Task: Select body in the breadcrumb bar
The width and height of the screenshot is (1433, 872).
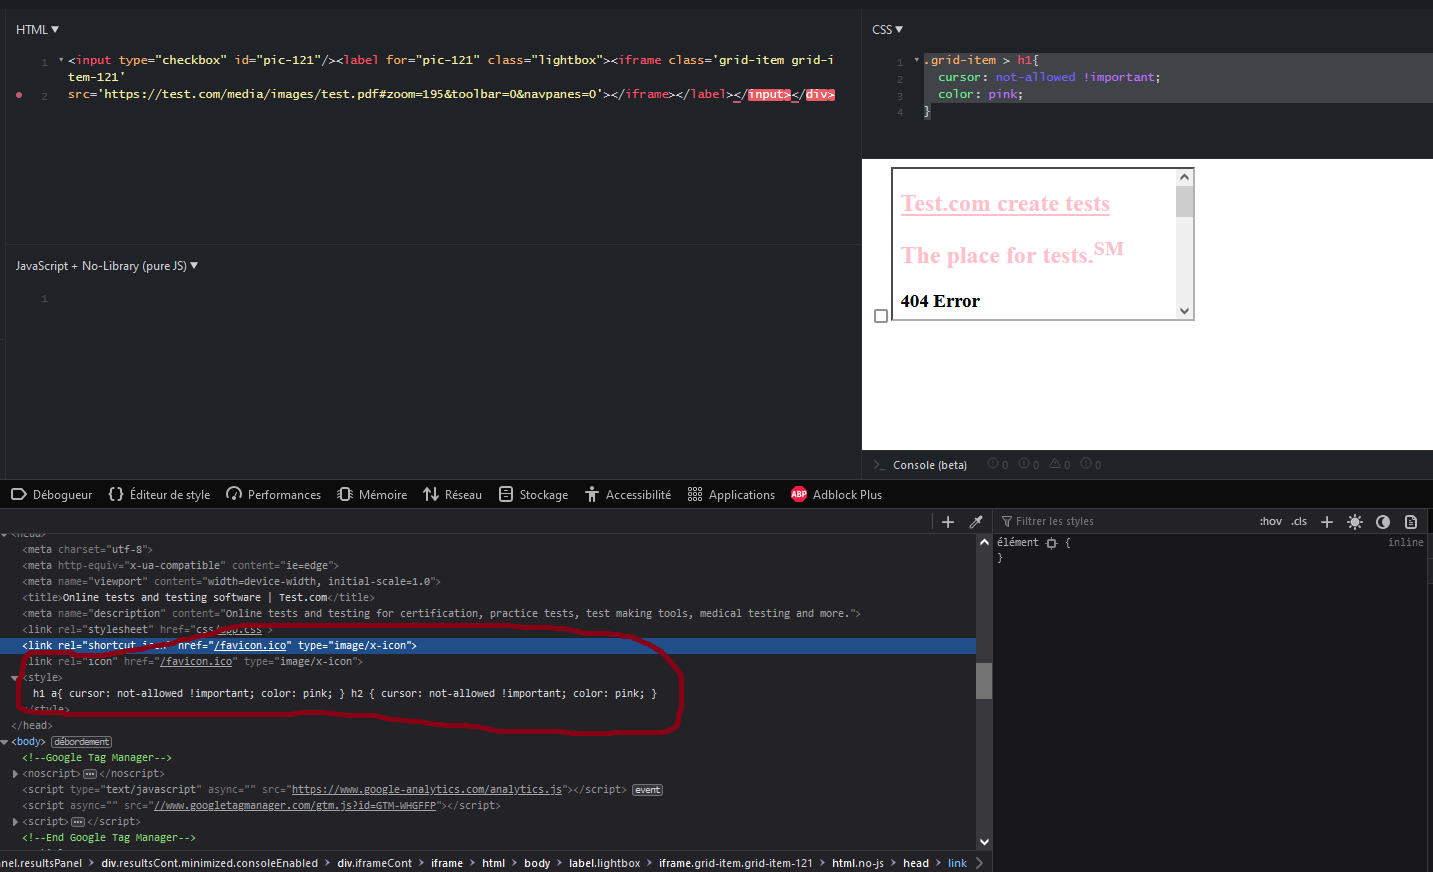Action: coord(537,863)
